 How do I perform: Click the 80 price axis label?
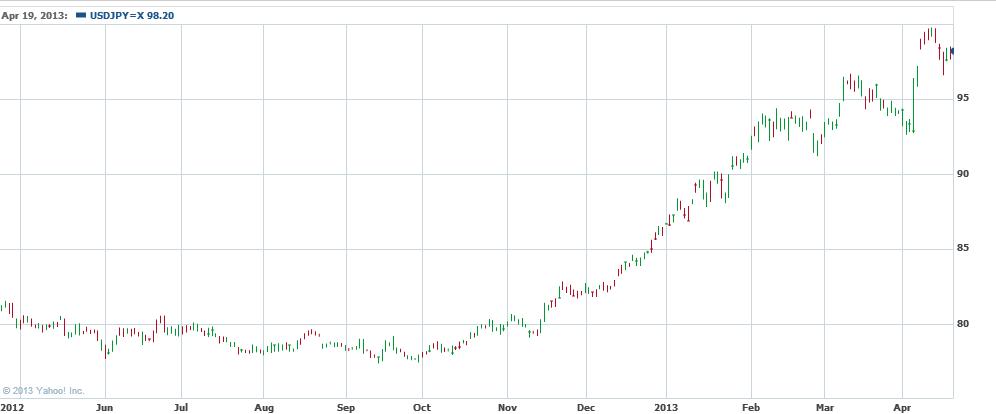point(964,323)
